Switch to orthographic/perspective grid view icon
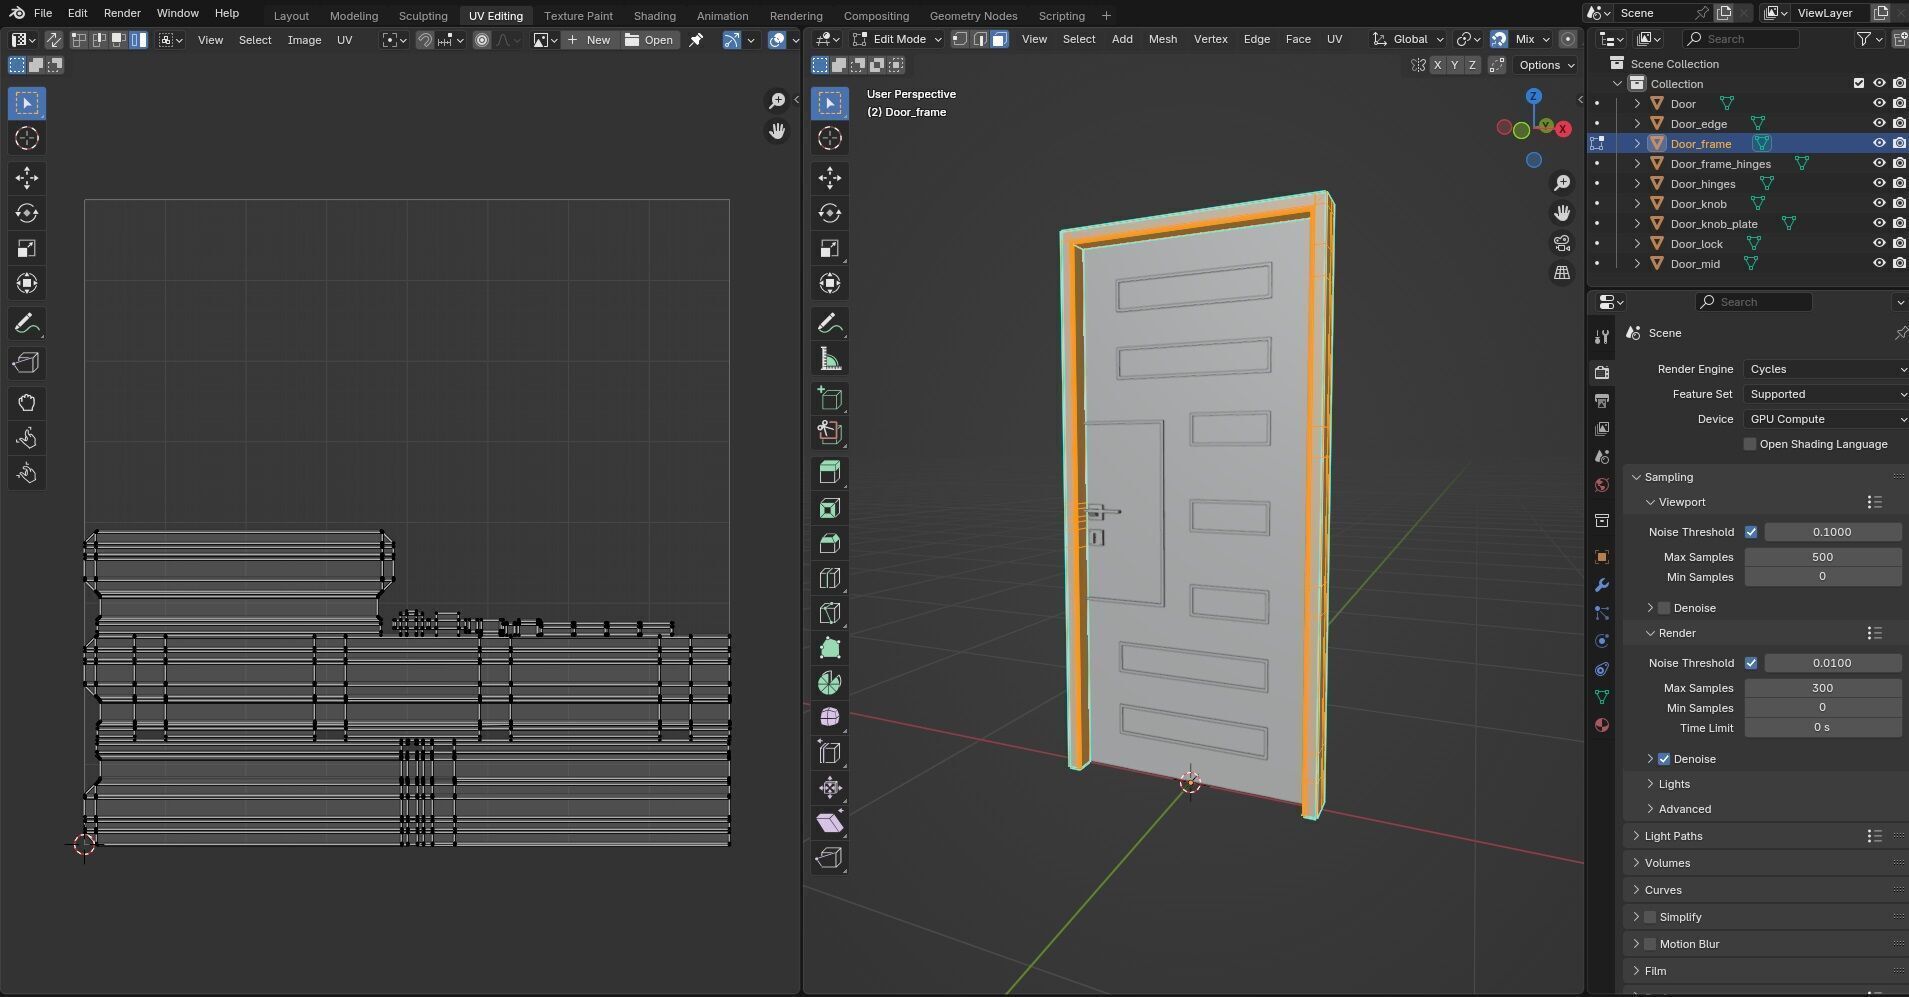Viewport: 1909px width, 997px height. tap(1562, 273)
